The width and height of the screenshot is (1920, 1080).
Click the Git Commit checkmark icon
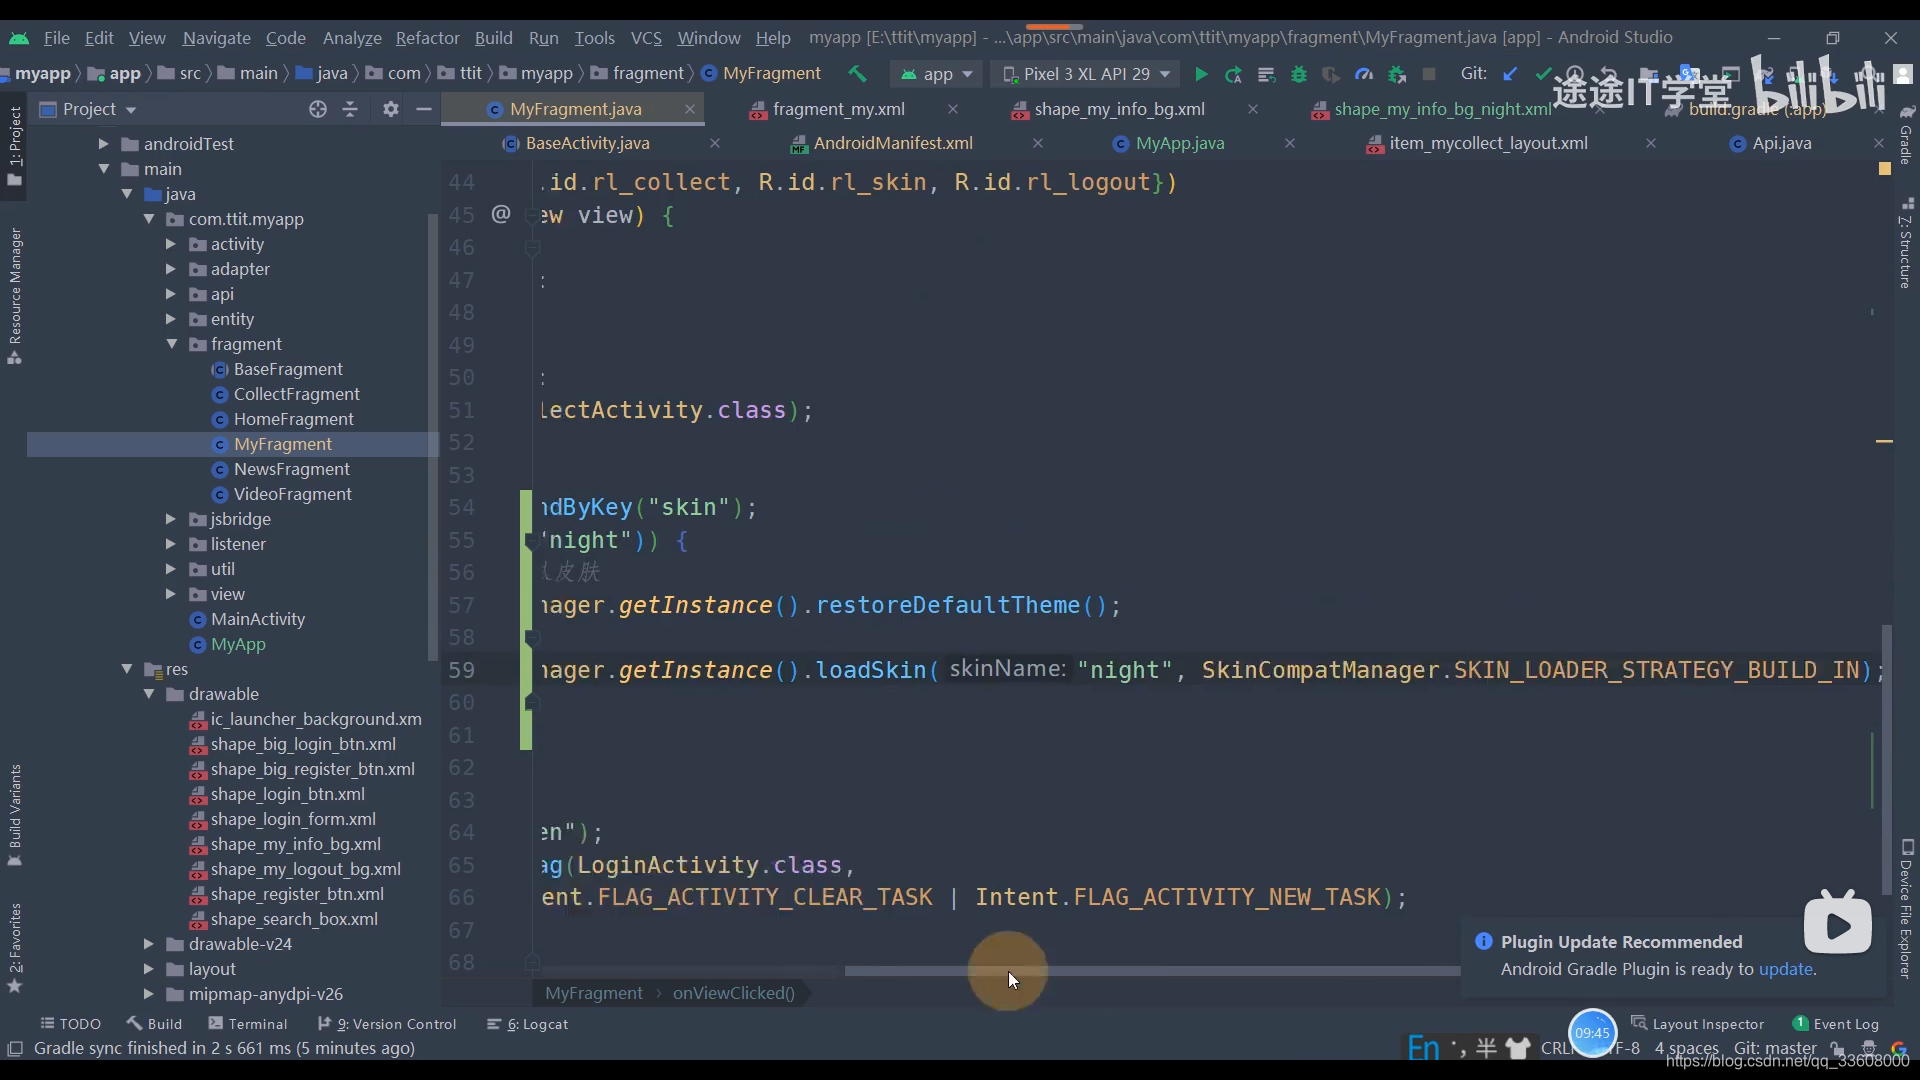pos(1543,74)
